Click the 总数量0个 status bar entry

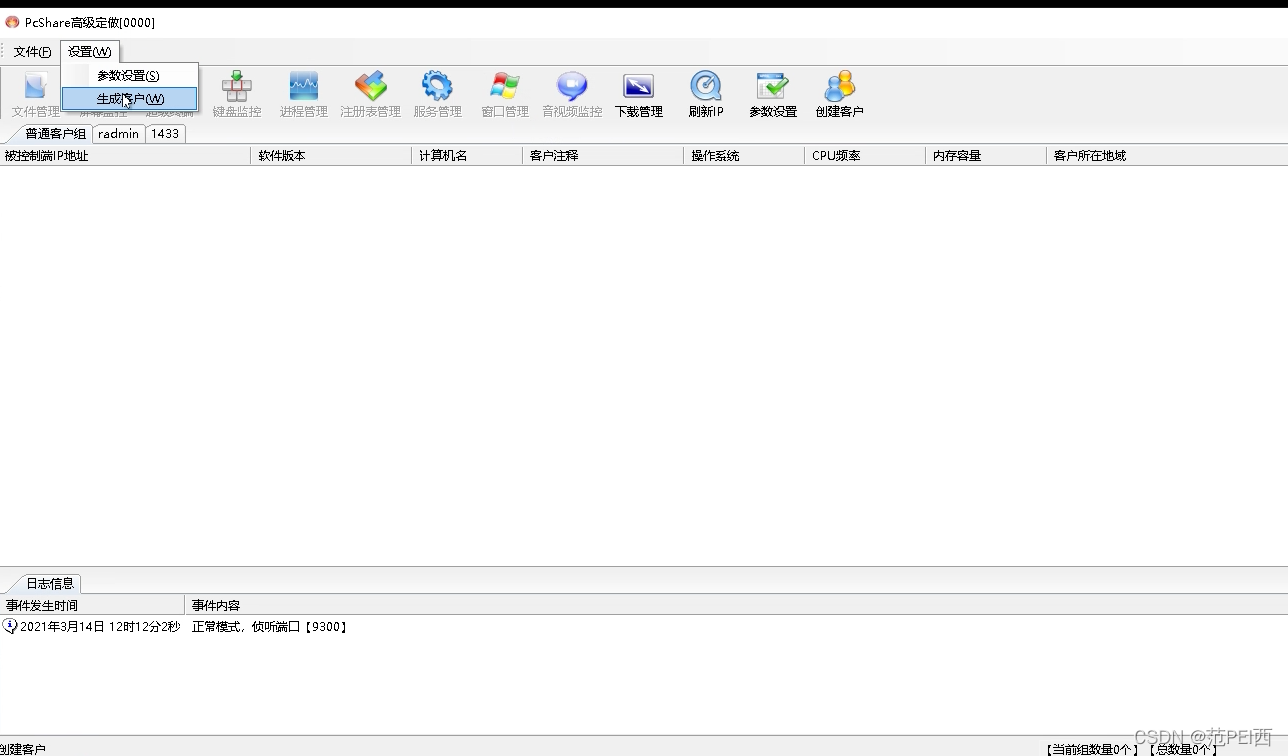click(1183, 749)
